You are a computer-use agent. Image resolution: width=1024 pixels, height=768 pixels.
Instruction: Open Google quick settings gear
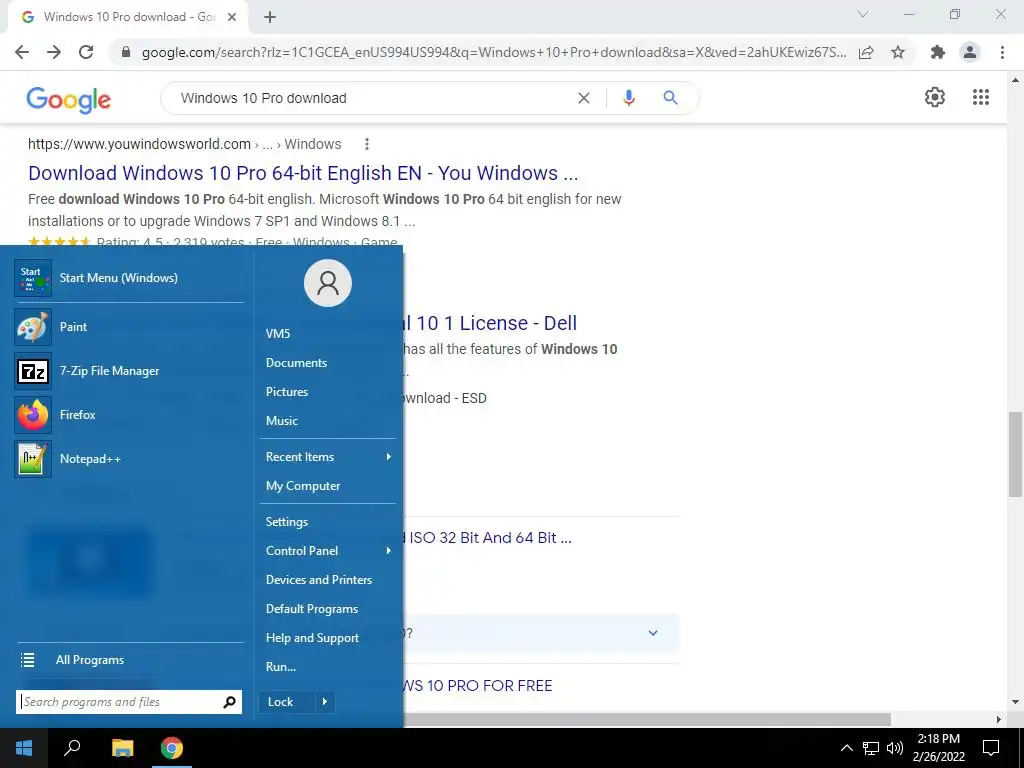(x=935, y=97)
